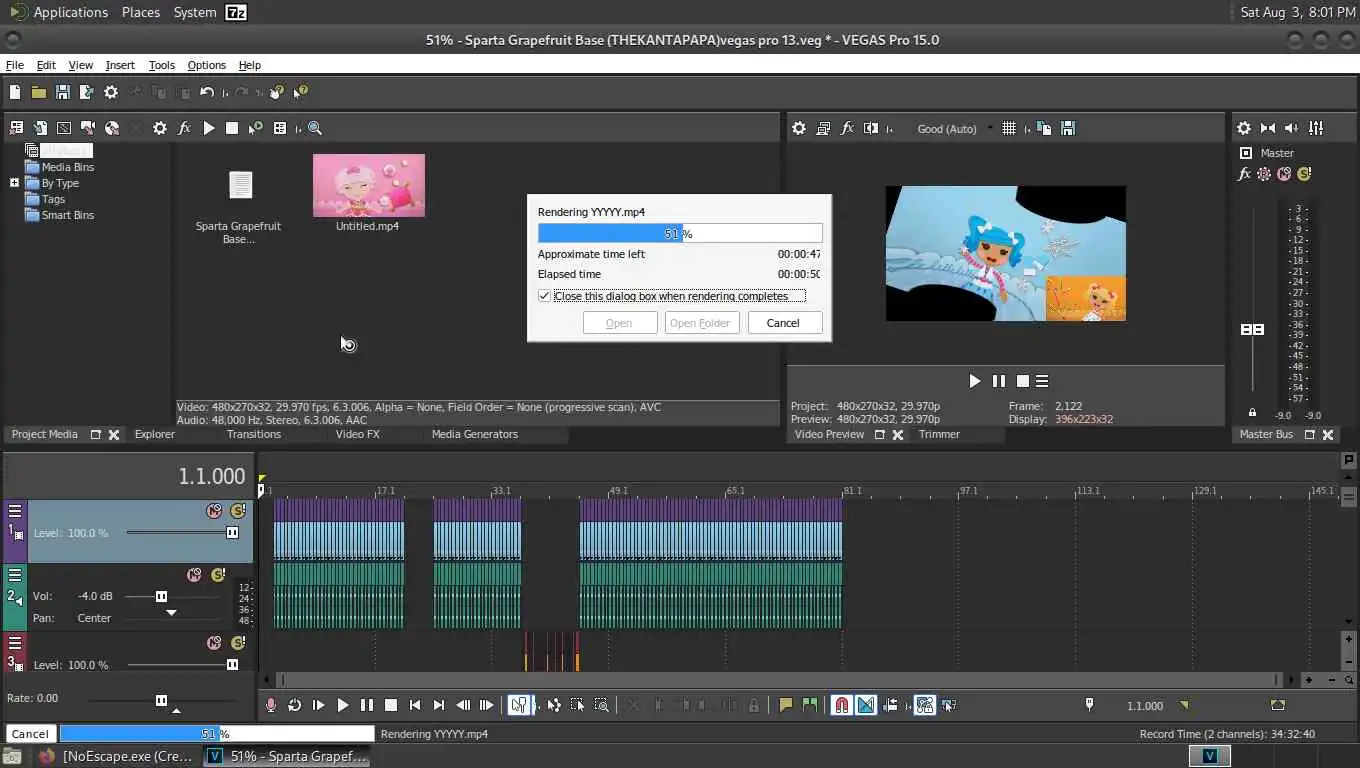Screen dimensions: 1360x768
Task: Adjust track 2 Vol slider
Action: (x=161, y=596)
